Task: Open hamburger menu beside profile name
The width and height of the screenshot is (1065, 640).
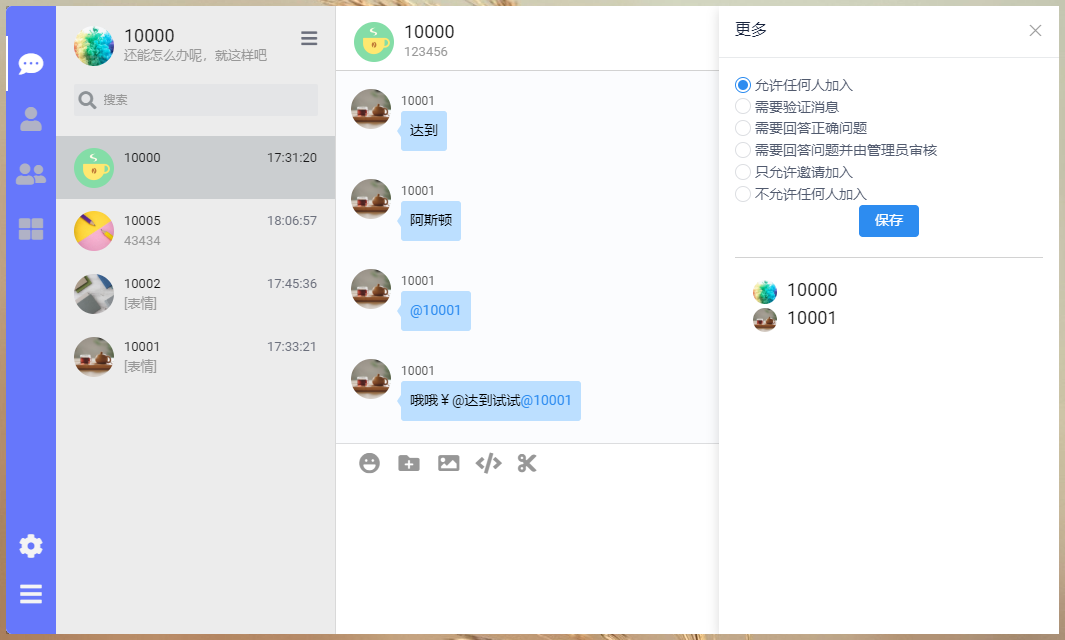Action: pos(309,38)
